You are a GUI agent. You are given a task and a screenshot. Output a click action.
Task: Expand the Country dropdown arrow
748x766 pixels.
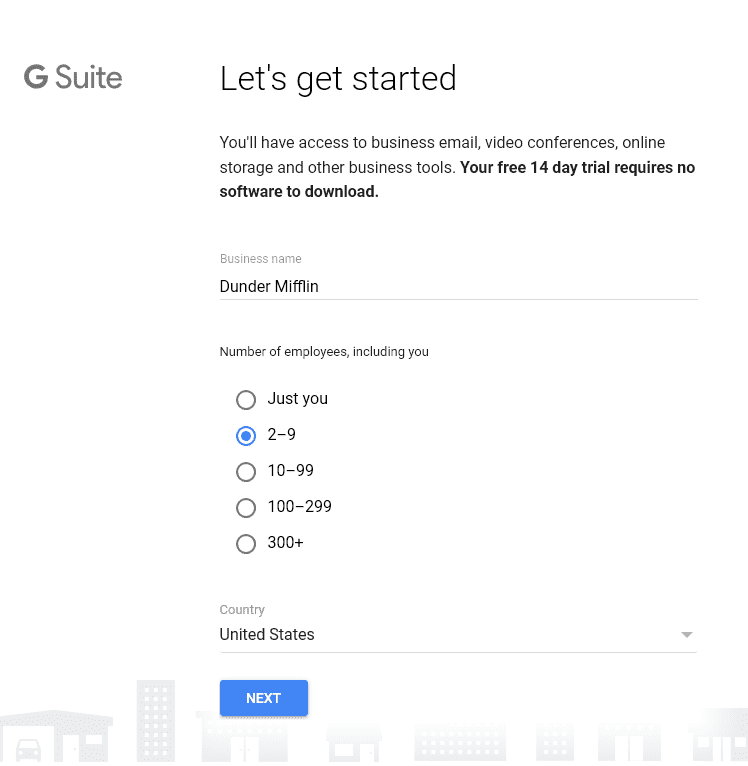pyautogui.click(x=686, y=635)
